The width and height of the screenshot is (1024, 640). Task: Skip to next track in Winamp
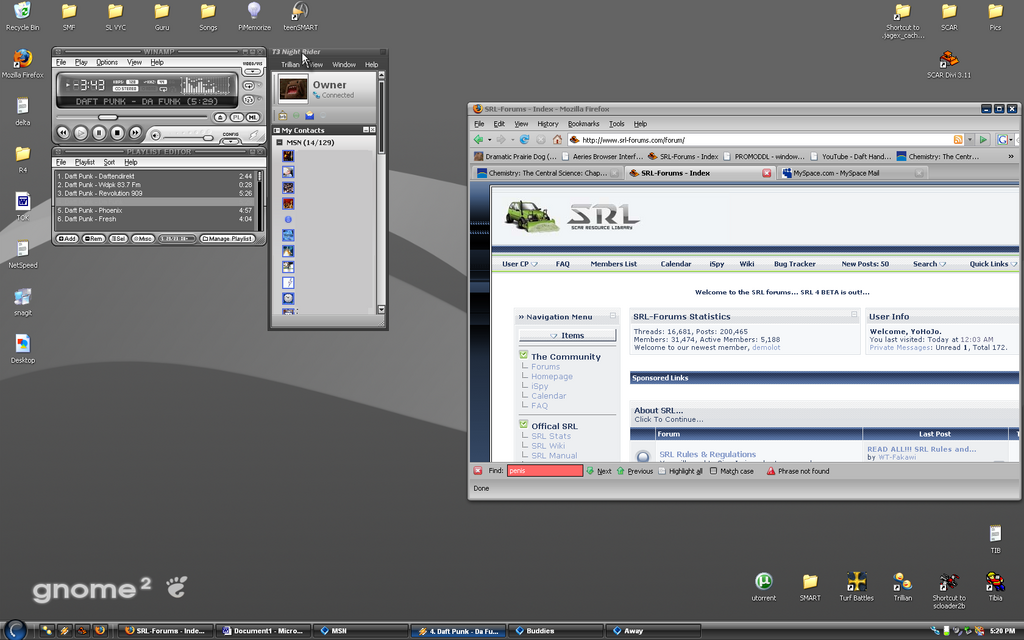click(x=135, y=132)
